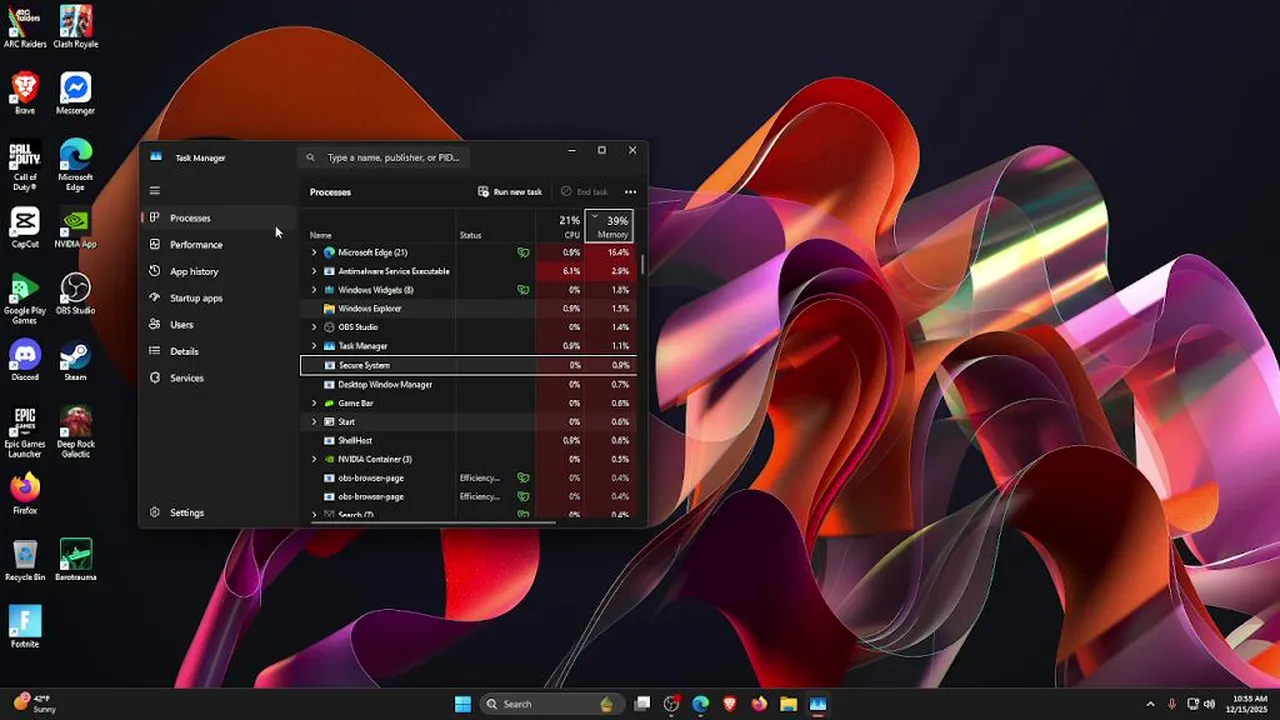Open Task Manager Settings
Image resolution: width=1280 pixels, height=720 pixels.
217,512
